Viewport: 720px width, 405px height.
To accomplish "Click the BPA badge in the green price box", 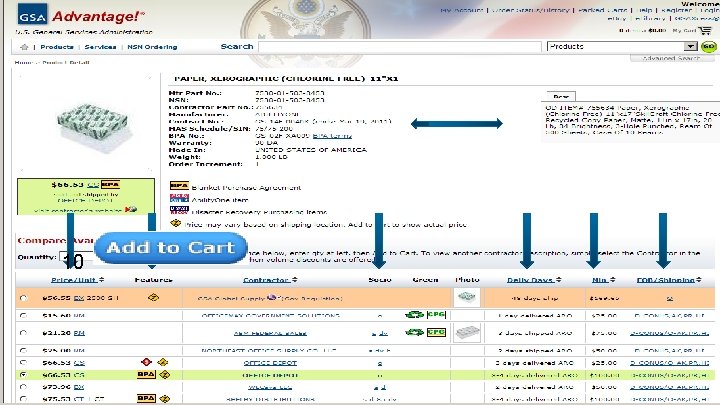I will pyautogui.click(x=110, y=185).
